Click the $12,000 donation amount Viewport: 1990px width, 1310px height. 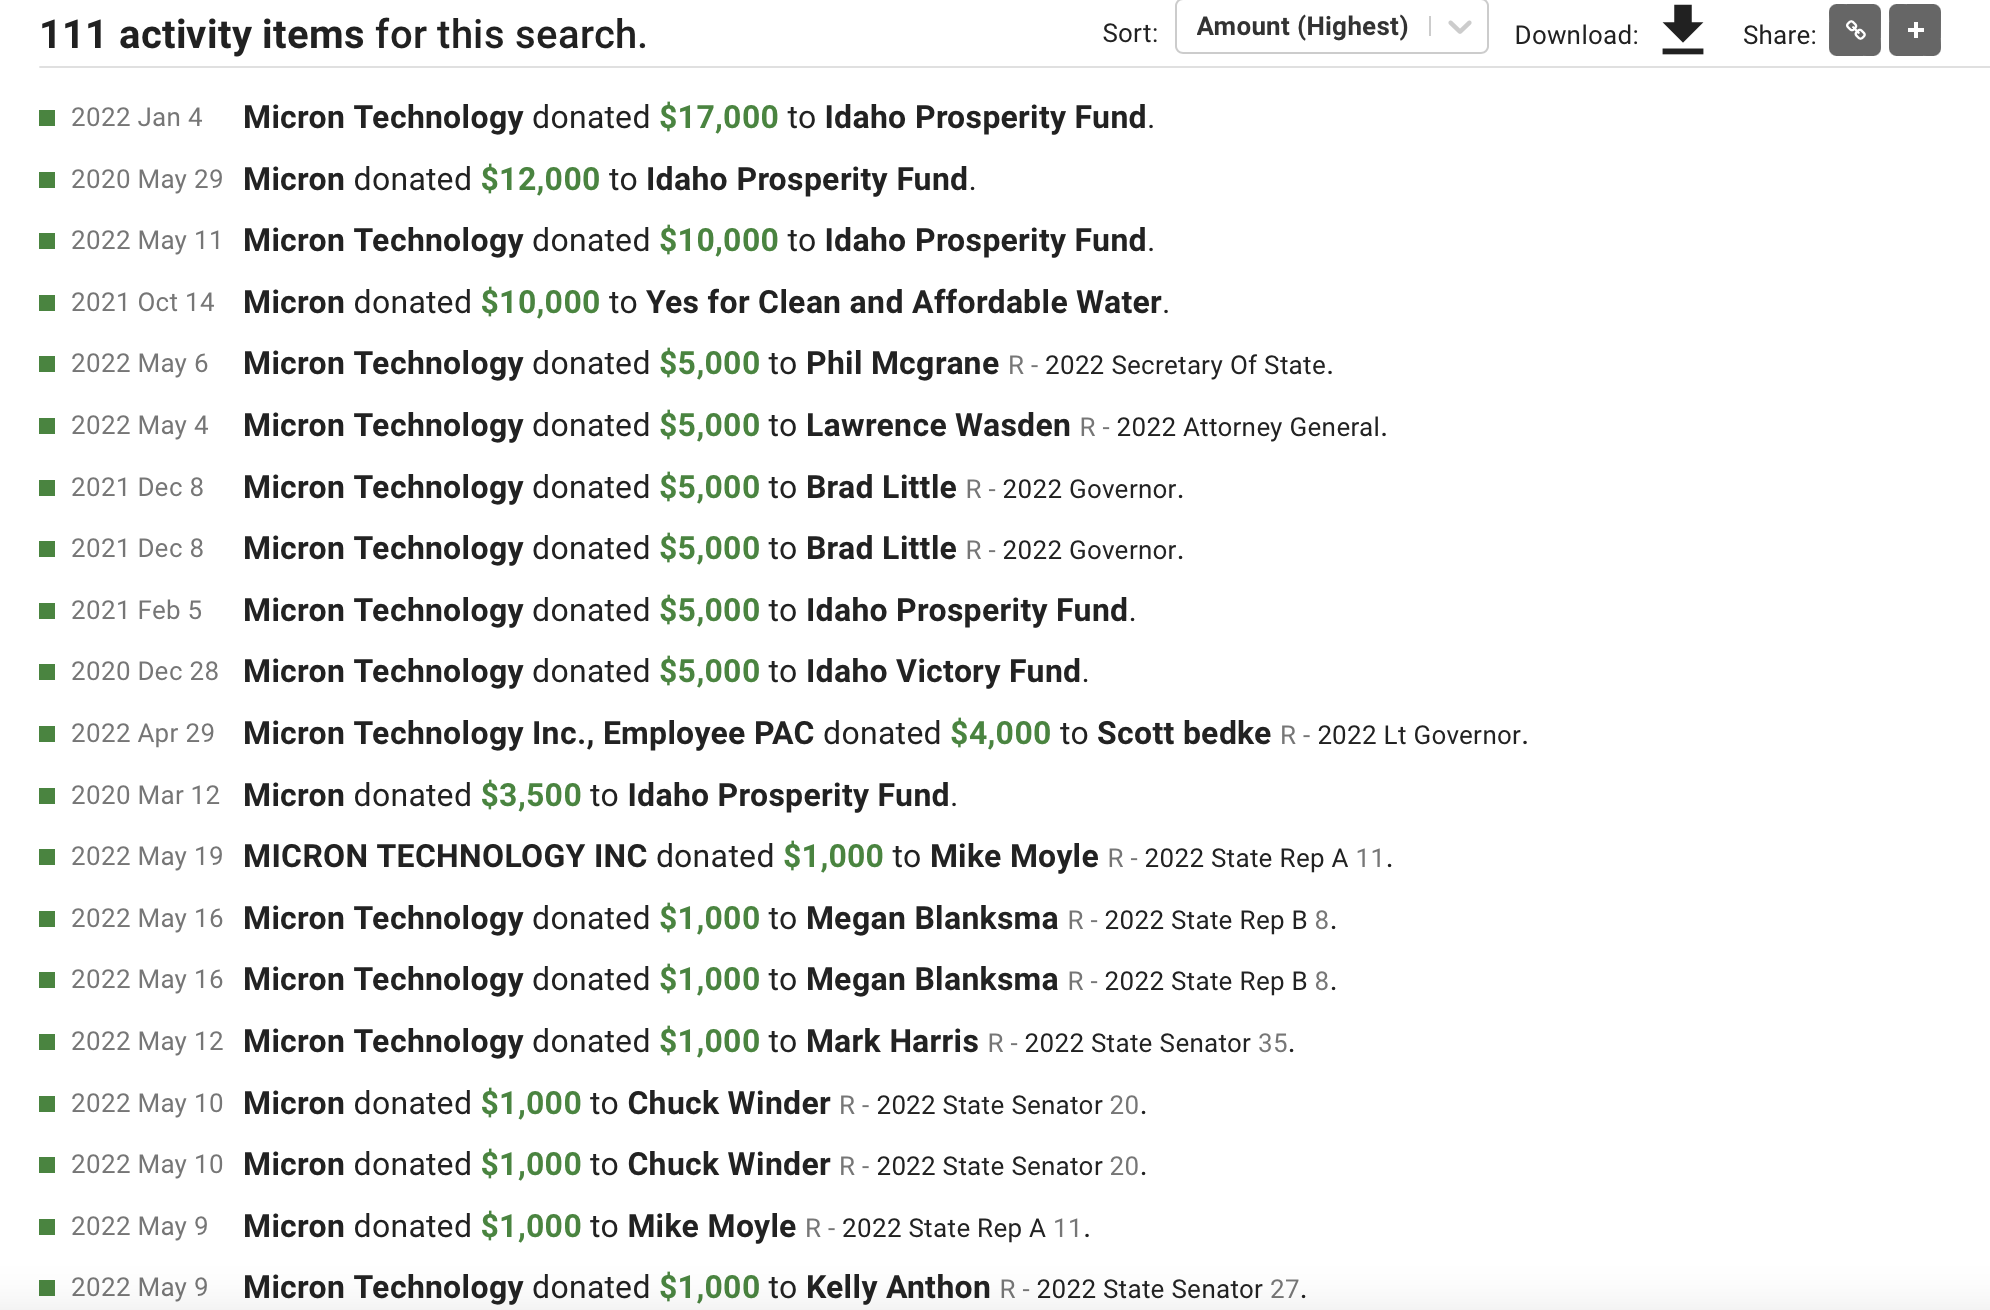(x=540, y=179)
